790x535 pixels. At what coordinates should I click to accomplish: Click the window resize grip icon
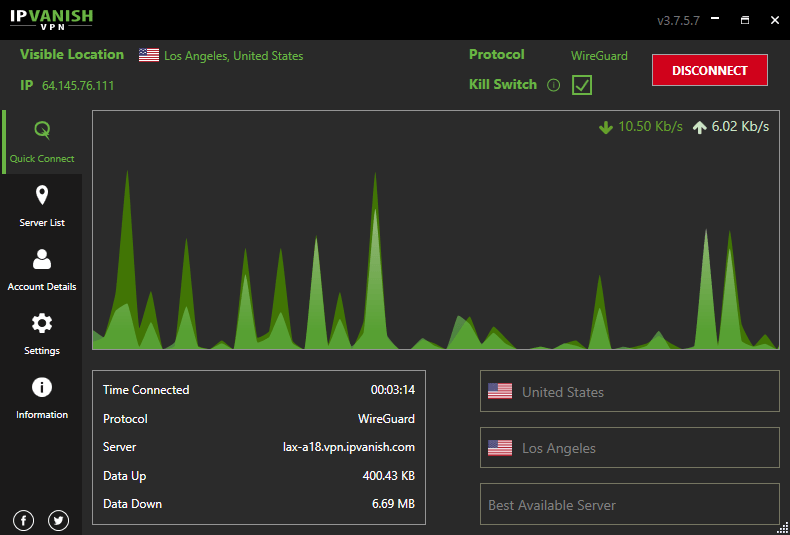(782, 527)
